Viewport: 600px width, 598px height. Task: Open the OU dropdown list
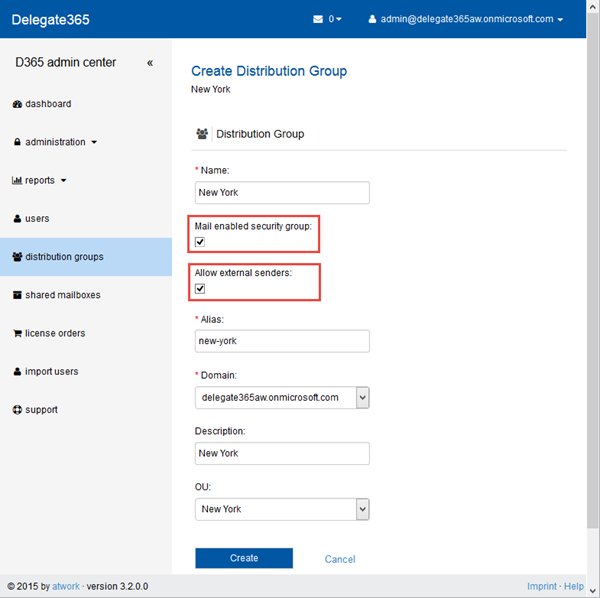(x=362, y=509)
